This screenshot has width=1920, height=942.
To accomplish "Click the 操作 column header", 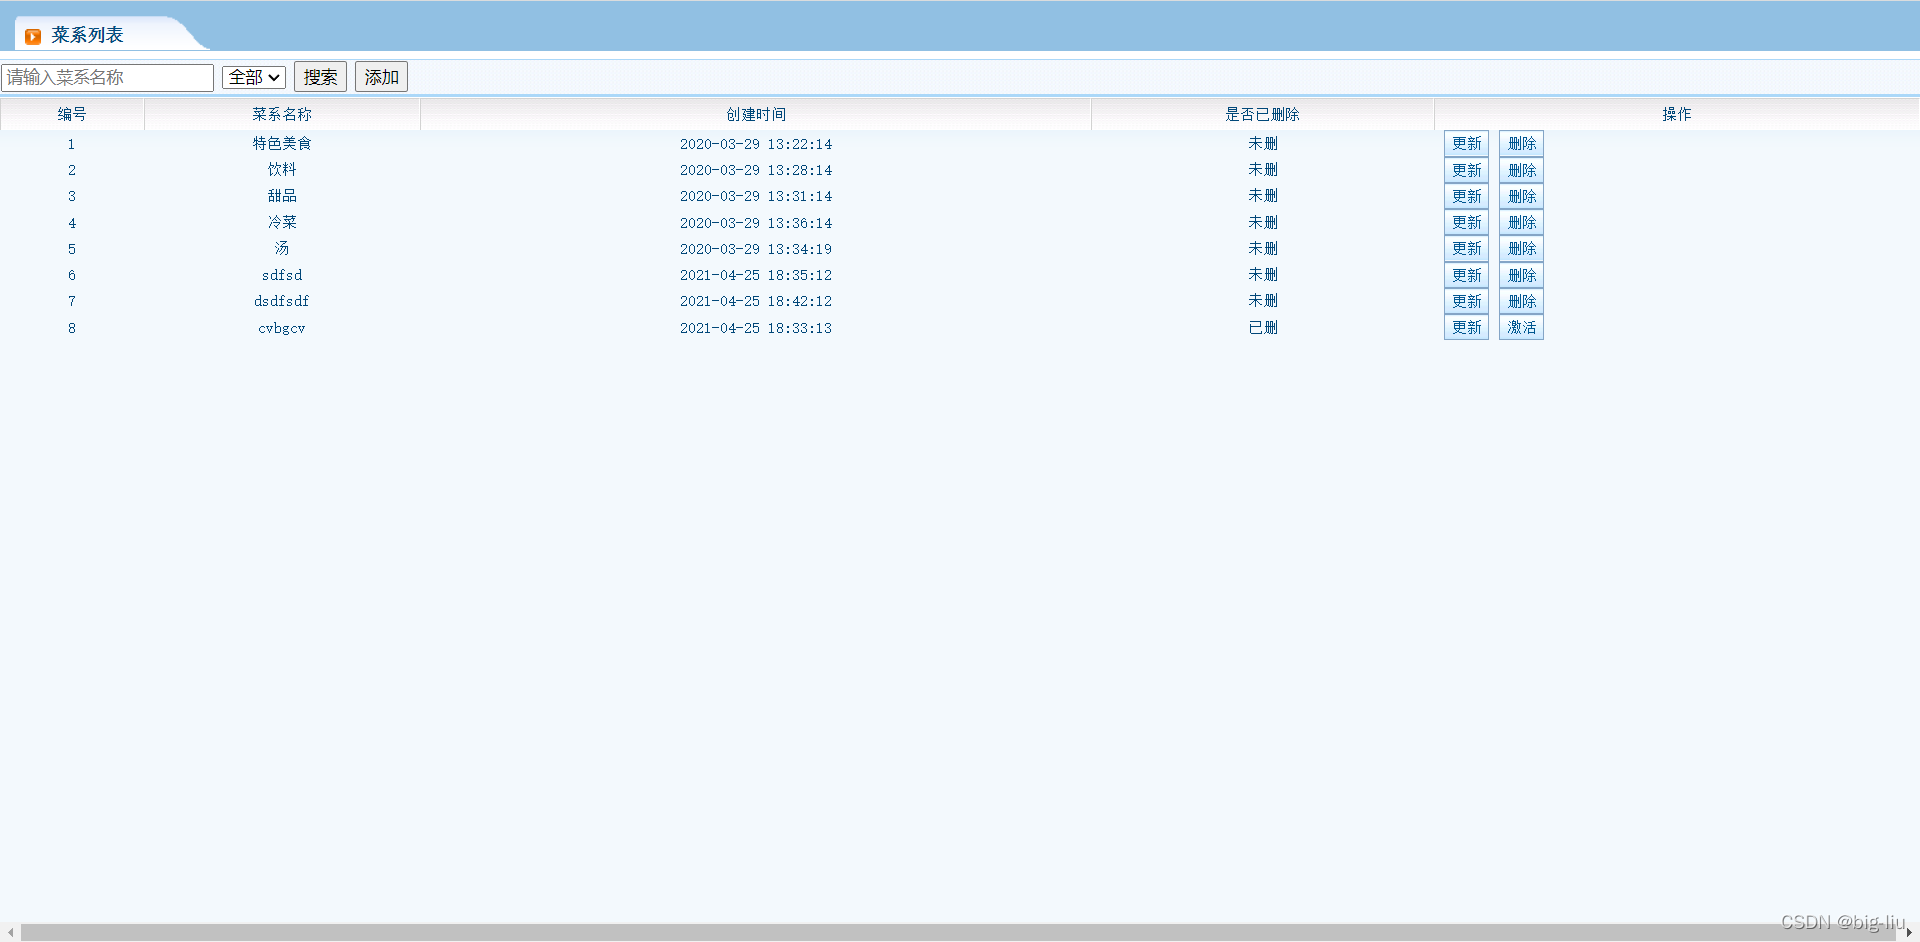I will [x=1677, y=114].
